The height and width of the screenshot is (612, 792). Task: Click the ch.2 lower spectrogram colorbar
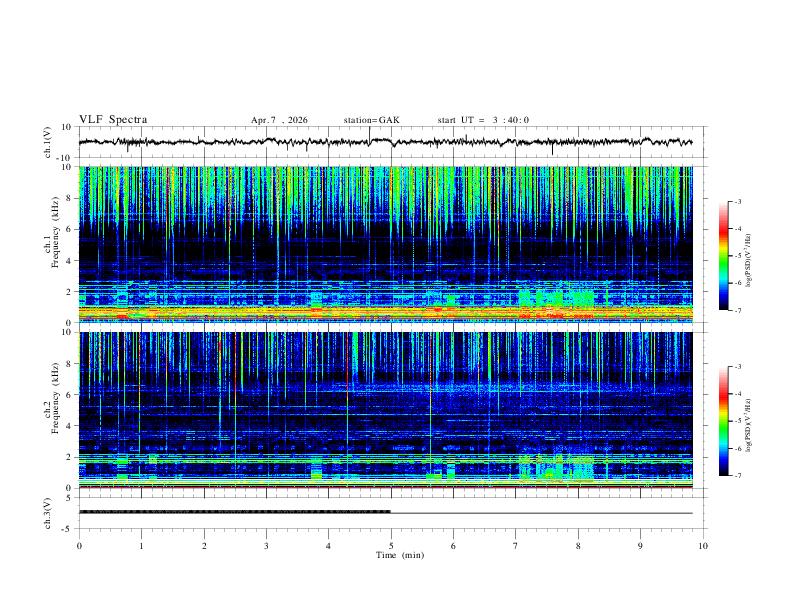pos(723,421)
